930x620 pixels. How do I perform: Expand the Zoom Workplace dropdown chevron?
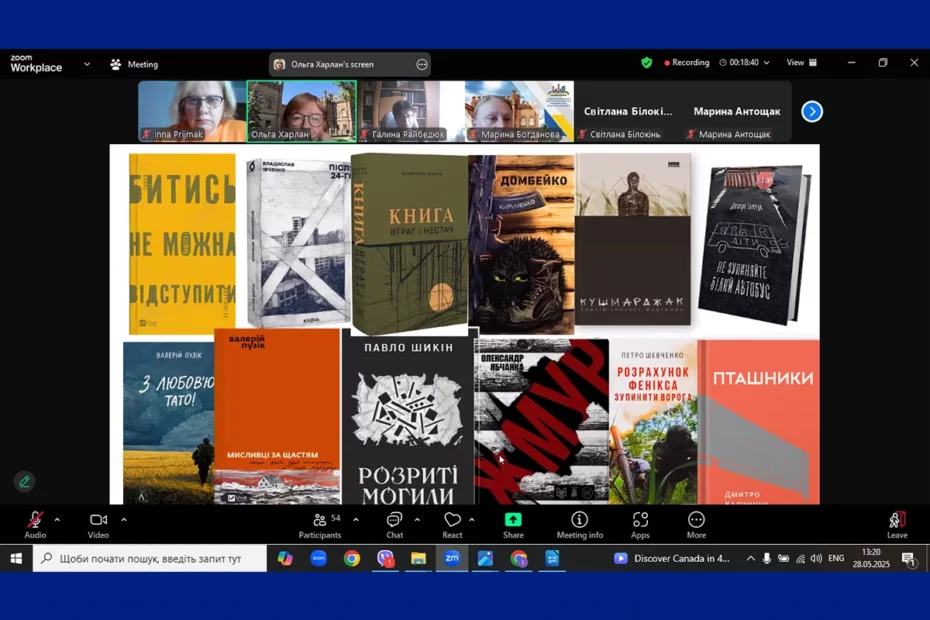point(87,64)
